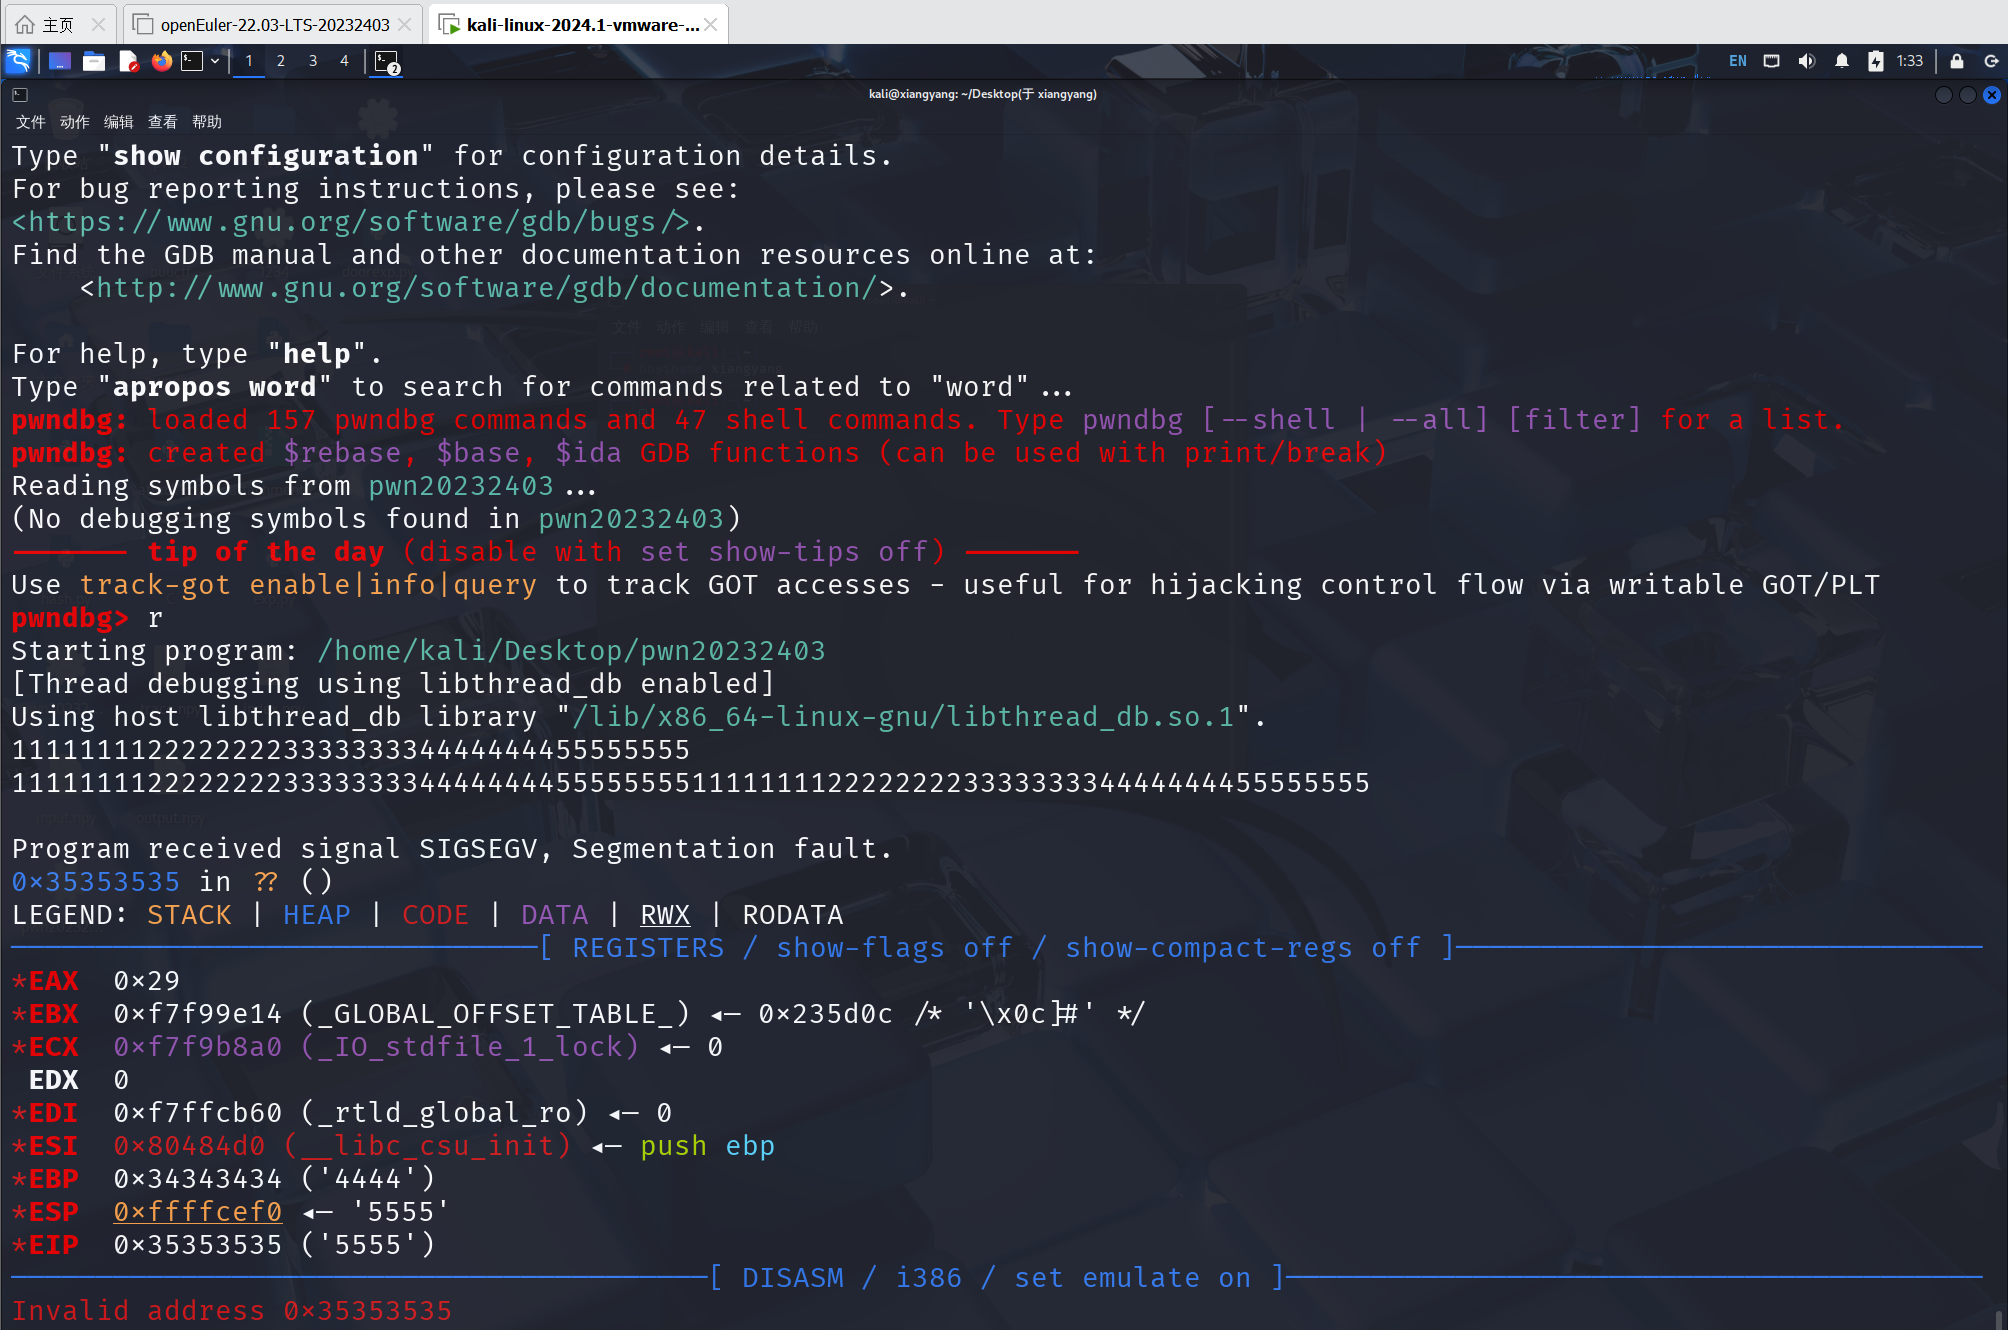This screenshot has height=1330, width=2008.
Task: Click the gdb bugs URL link
Action: 350,222
